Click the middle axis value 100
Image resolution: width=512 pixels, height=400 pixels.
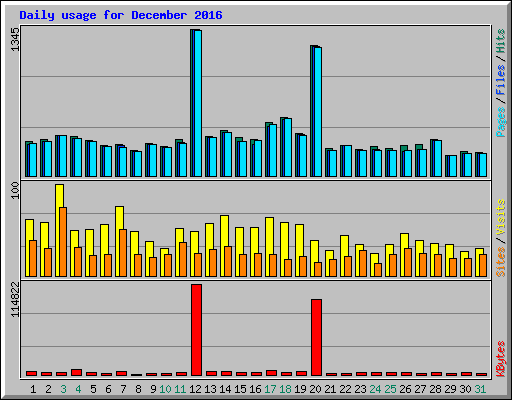click(15, 190)
